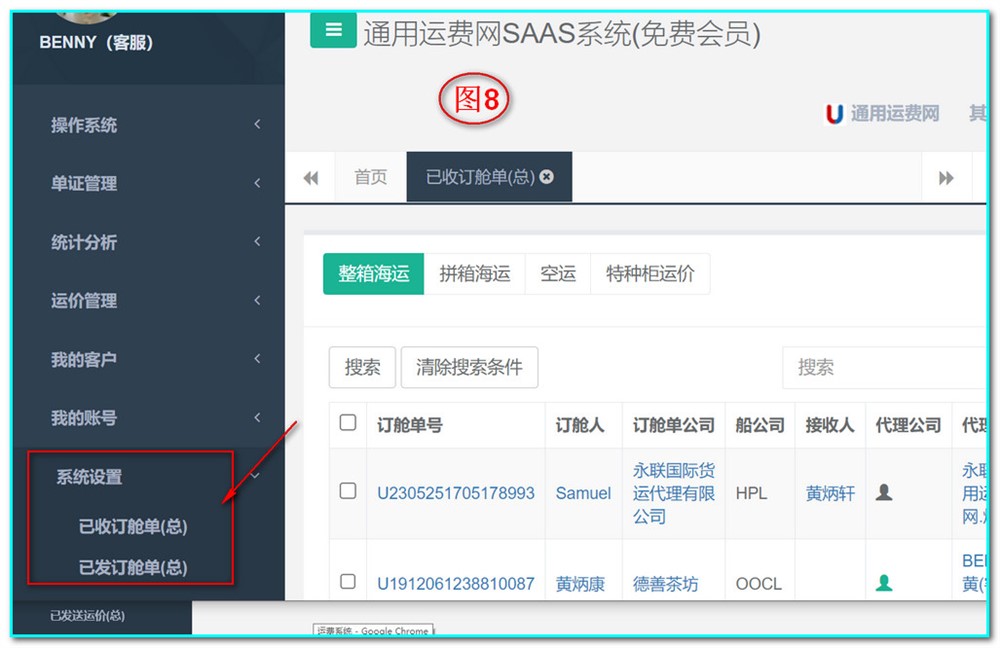This screenshot has width=1000, height=648.
Task: Switch to the 拼箱海运 tab
Action: point(474,274)
